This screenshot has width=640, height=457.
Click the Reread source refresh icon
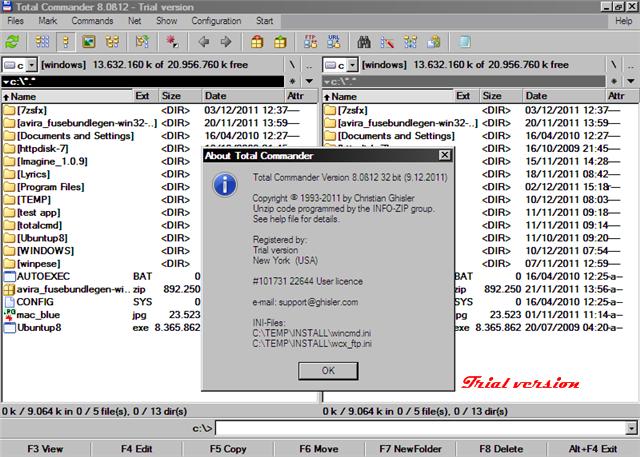(12, 42)
